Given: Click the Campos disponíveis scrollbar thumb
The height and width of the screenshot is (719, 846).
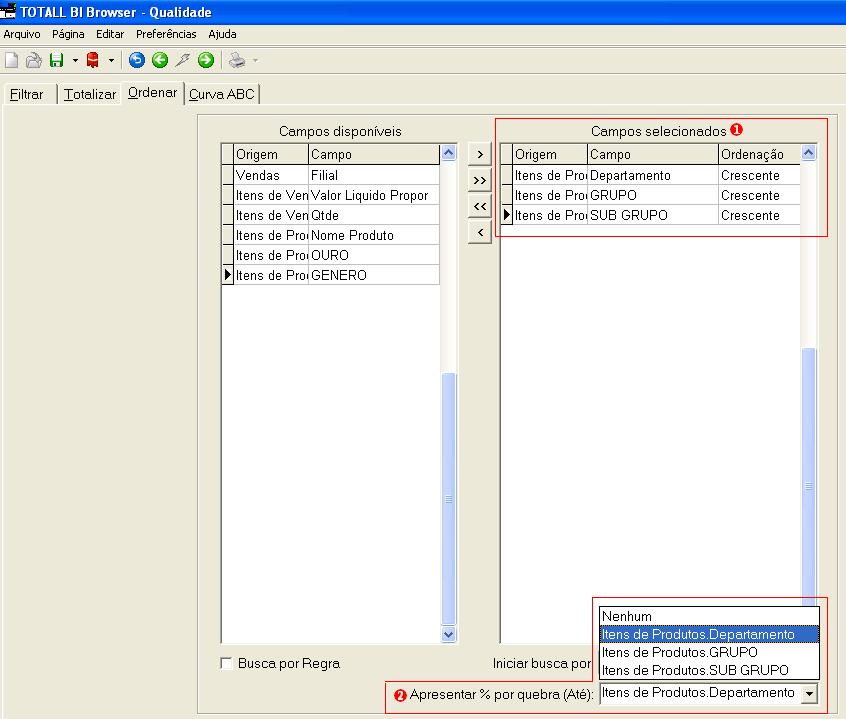Looking at the screenshot, I should pos(448,499).
